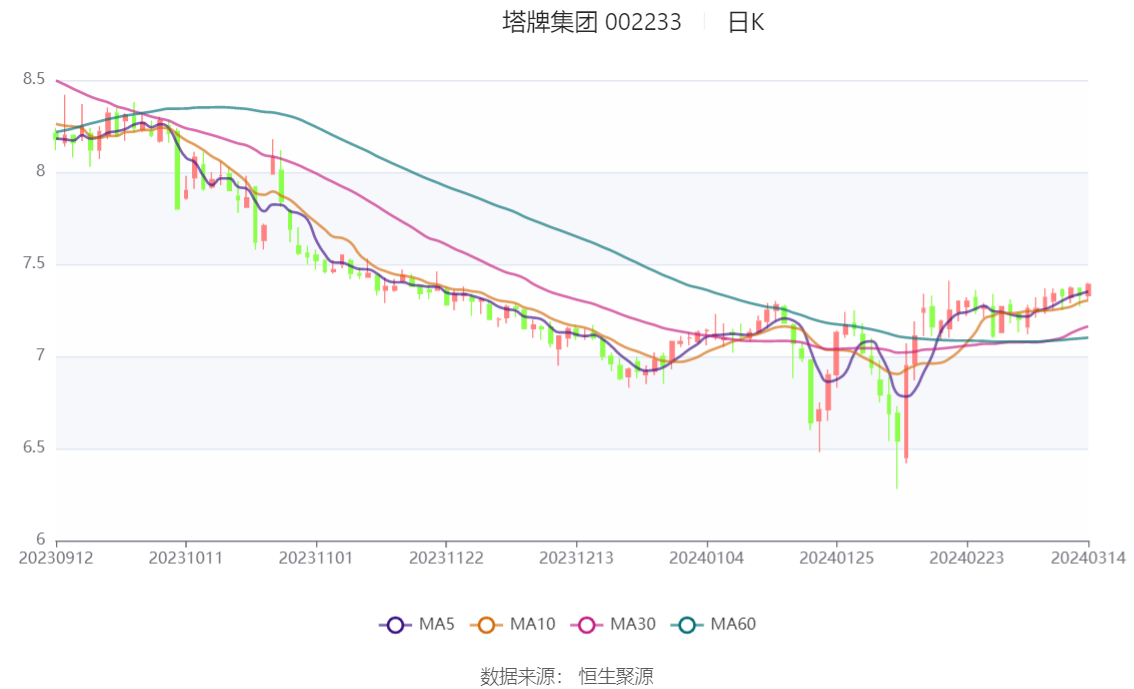Viewport: 1134px width, 689px height.
Task: Select the 日K chart type label
Action: (746, 22)
